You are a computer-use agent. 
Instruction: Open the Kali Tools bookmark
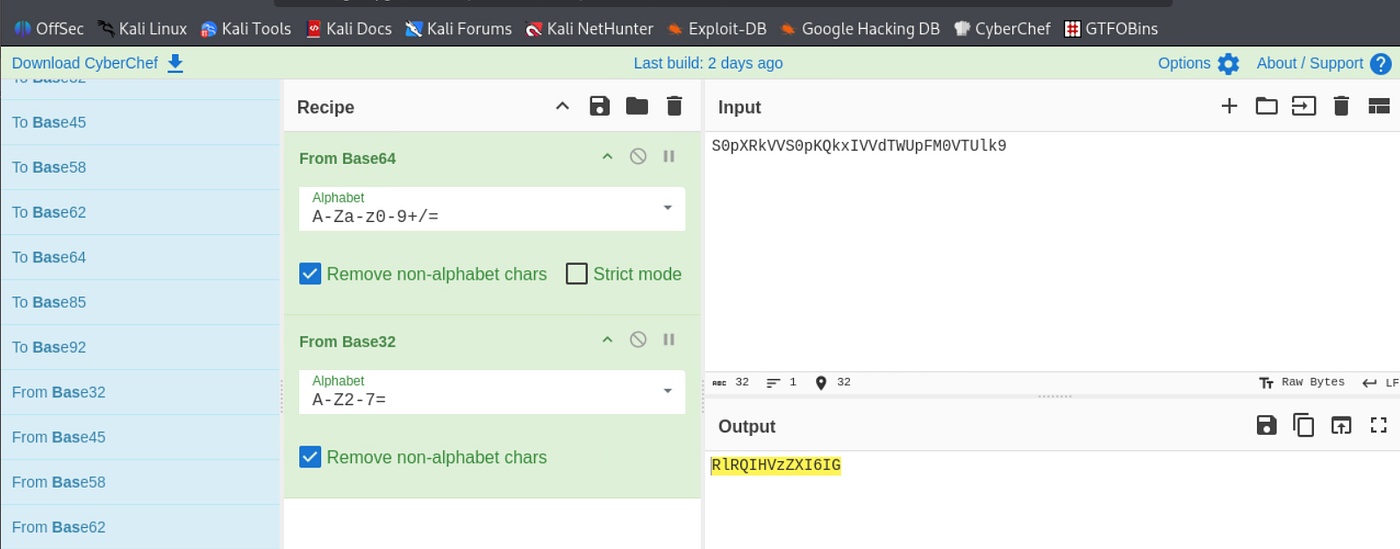coord(246,28)
